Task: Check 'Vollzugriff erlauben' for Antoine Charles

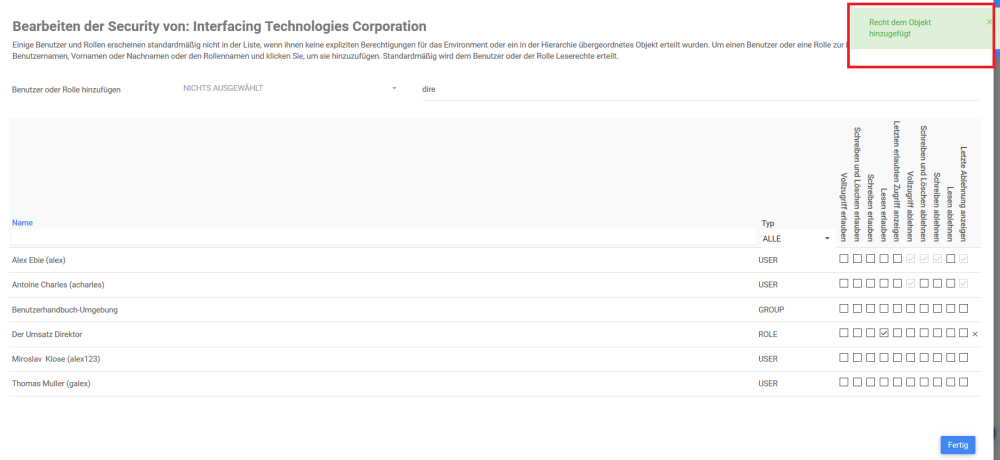Action: (x=844, y=283)
